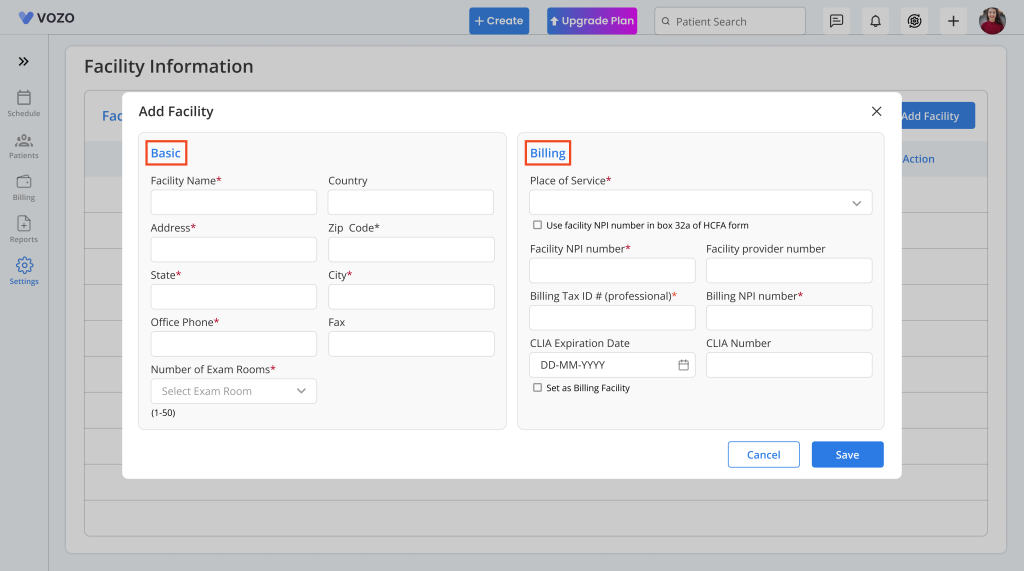1024x571 pixels.
Task: Open the AI assistant icon in header
Action: [x=913, y=21]
